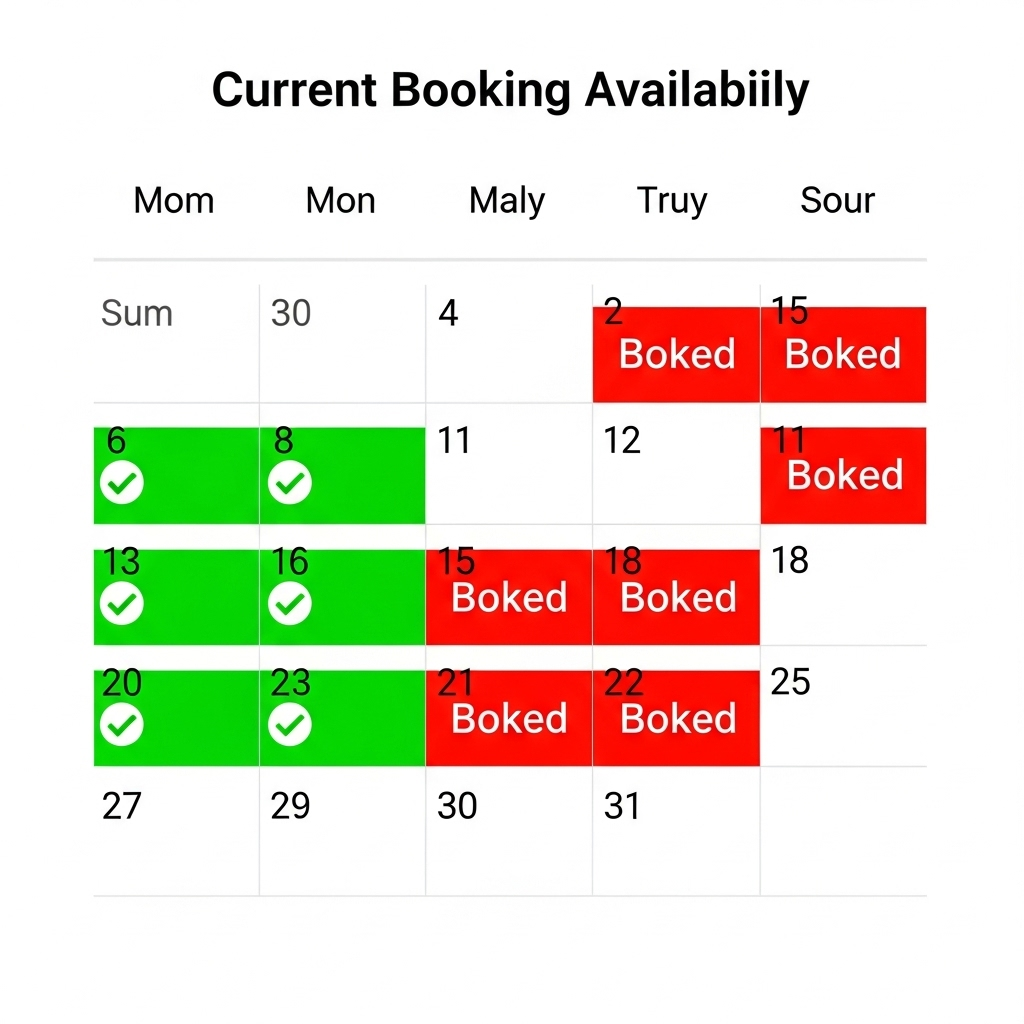Click the "Boked" label on day 2
1024x1024 pixels.
coord(677,355)
